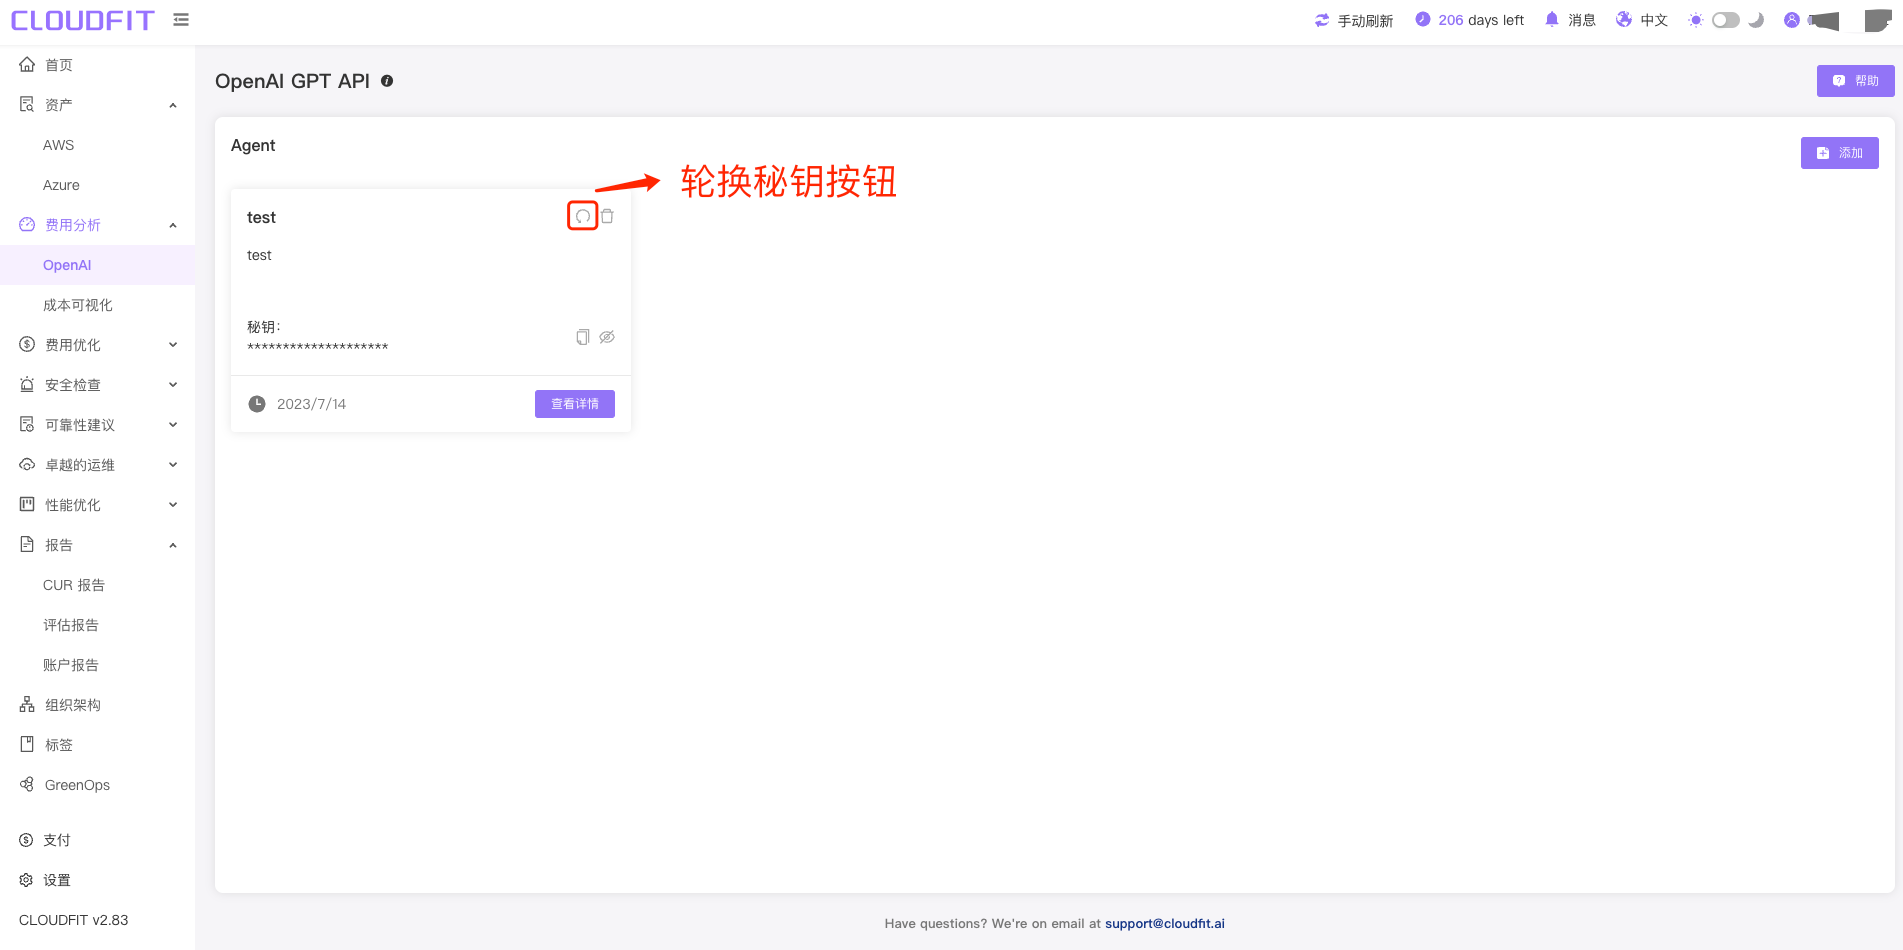Image resolution: width=1903 pixels, height=950 pixels.
Task: Reveal the hidden secret key
Action: tap(607, 337)
